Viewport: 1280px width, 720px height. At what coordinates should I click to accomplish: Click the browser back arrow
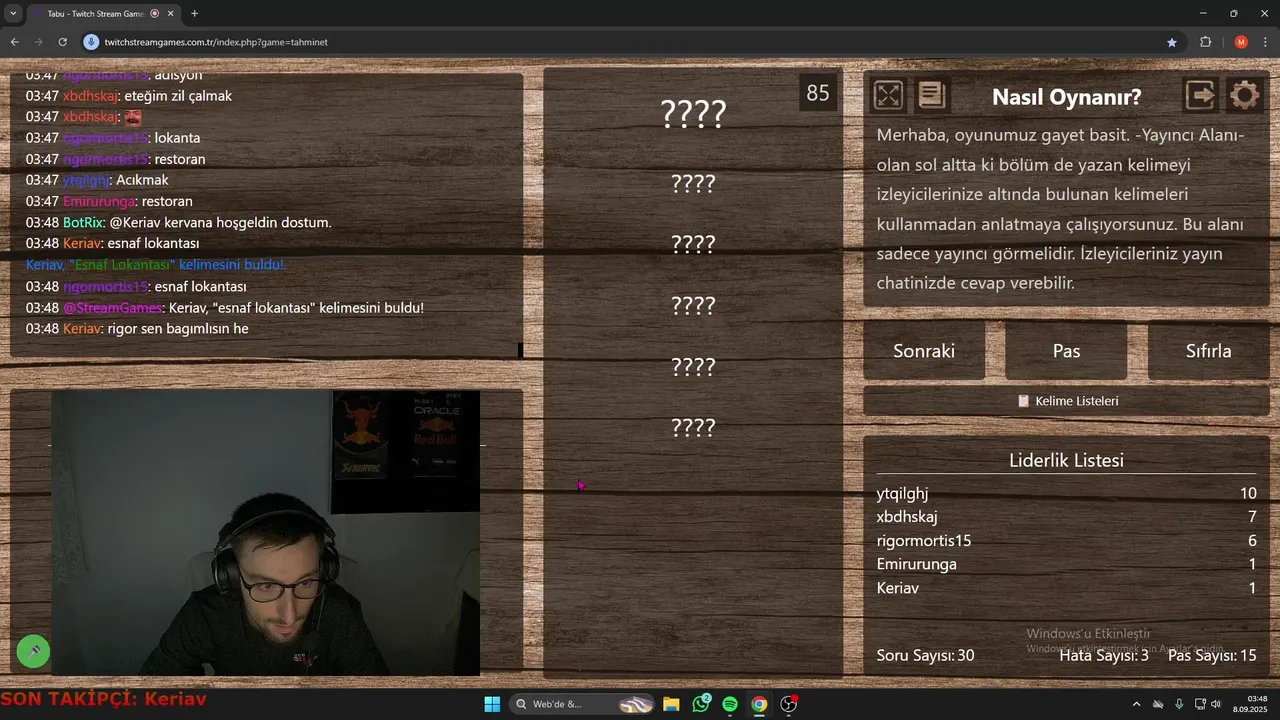[14, 42]
